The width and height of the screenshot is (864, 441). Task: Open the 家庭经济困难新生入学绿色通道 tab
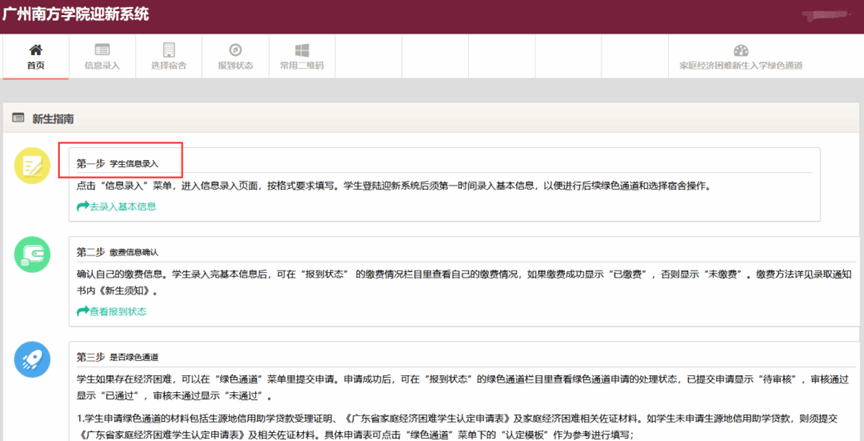(740, 50)
